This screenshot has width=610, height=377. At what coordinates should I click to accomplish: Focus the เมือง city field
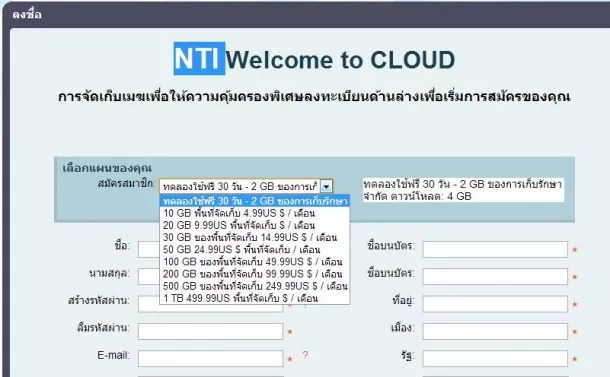click(495, 331)
